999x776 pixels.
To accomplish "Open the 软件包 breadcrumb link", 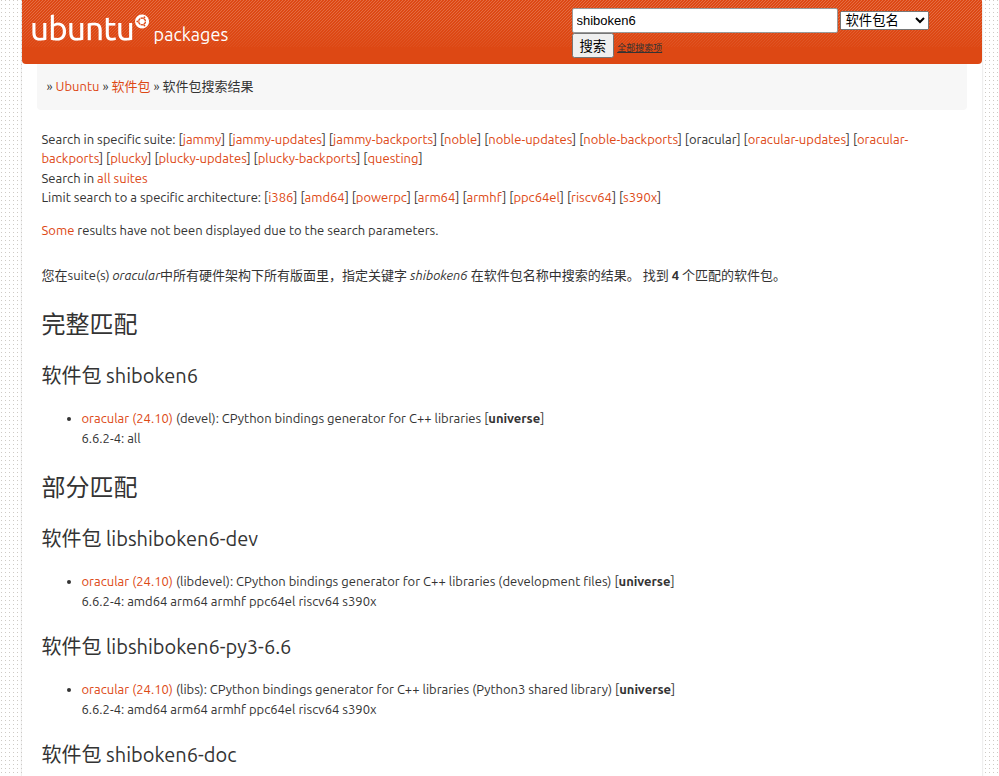I will coord(131,87).
